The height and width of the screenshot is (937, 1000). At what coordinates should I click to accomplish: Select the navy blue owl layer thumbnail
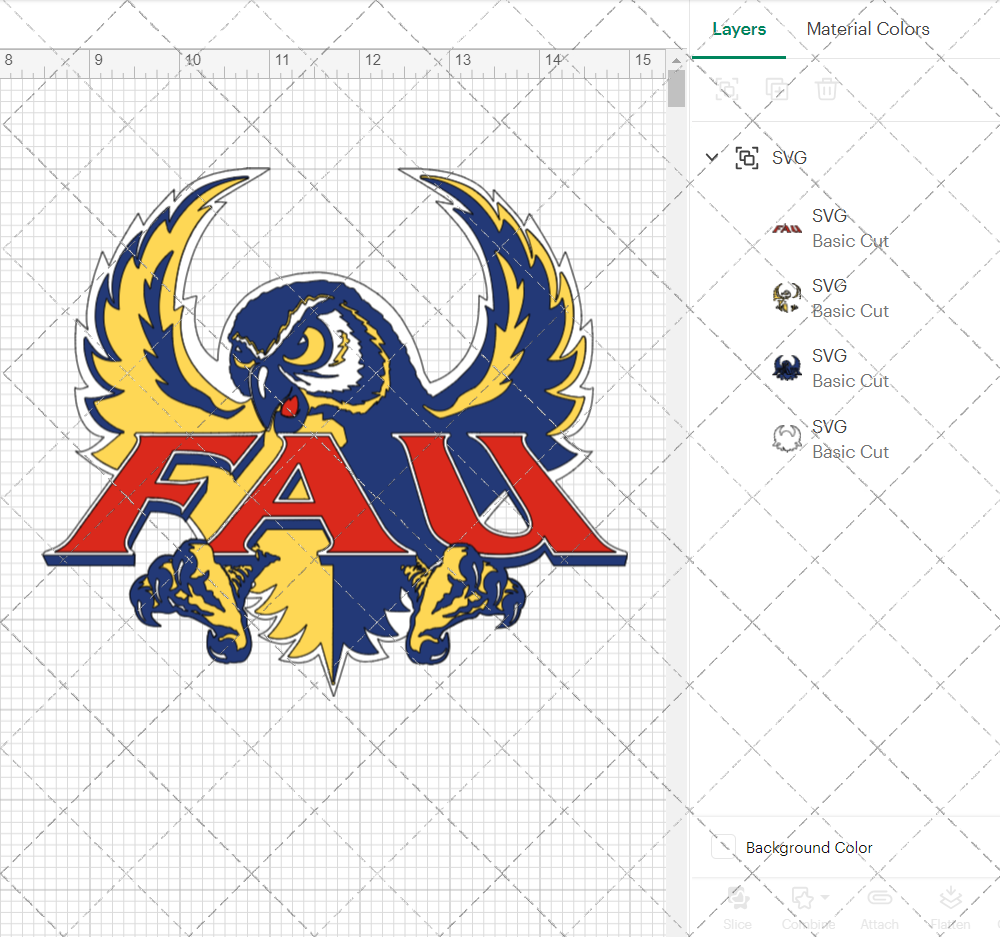tap(787, 367)
